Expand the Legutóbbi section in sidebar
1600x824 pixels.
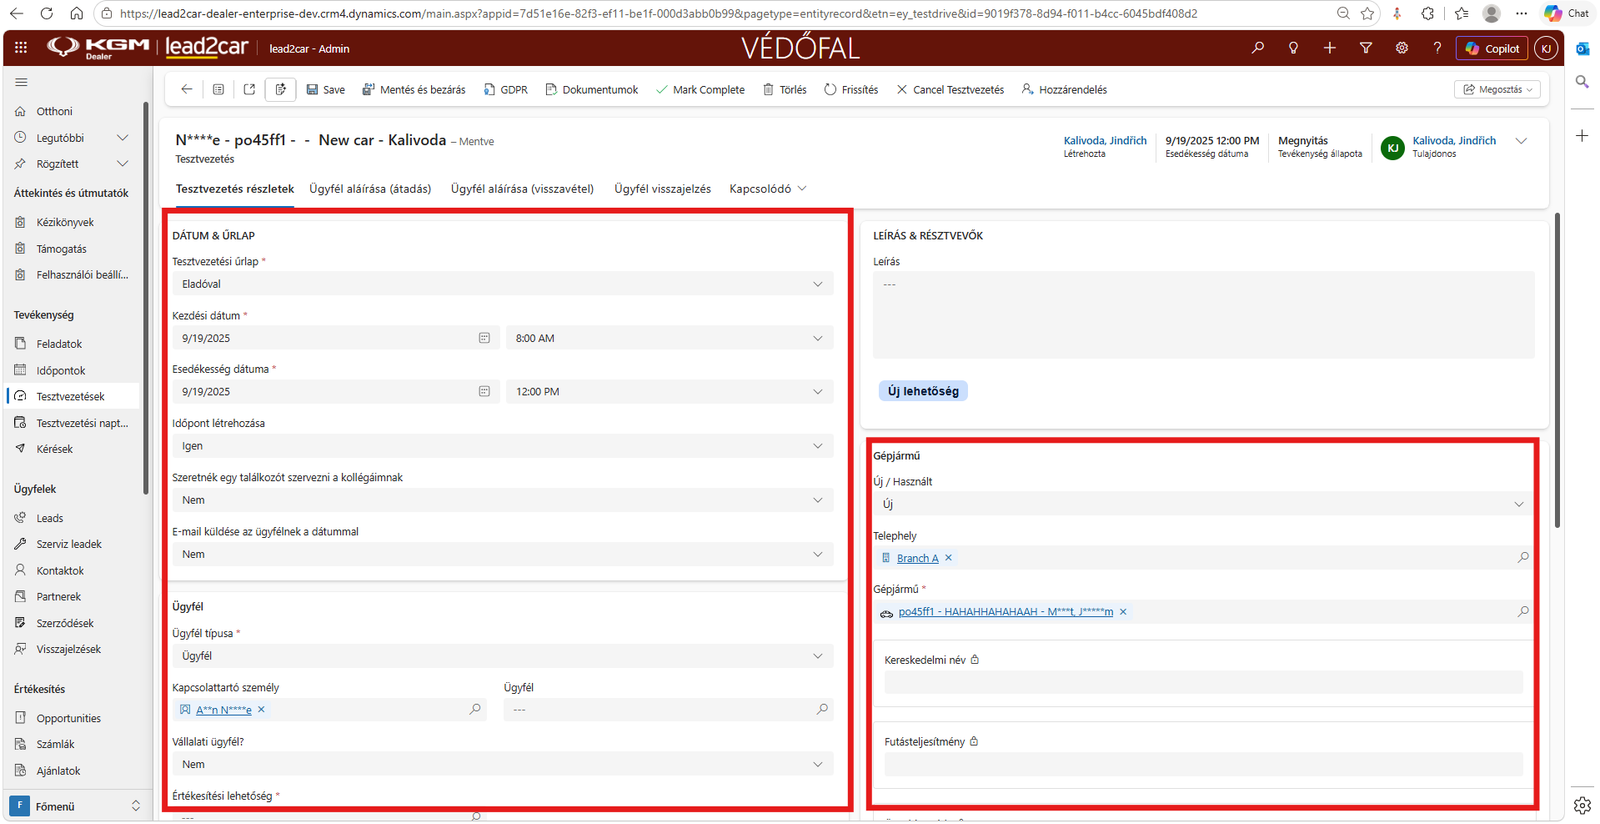pyautogui.click(x=123, y=138)
